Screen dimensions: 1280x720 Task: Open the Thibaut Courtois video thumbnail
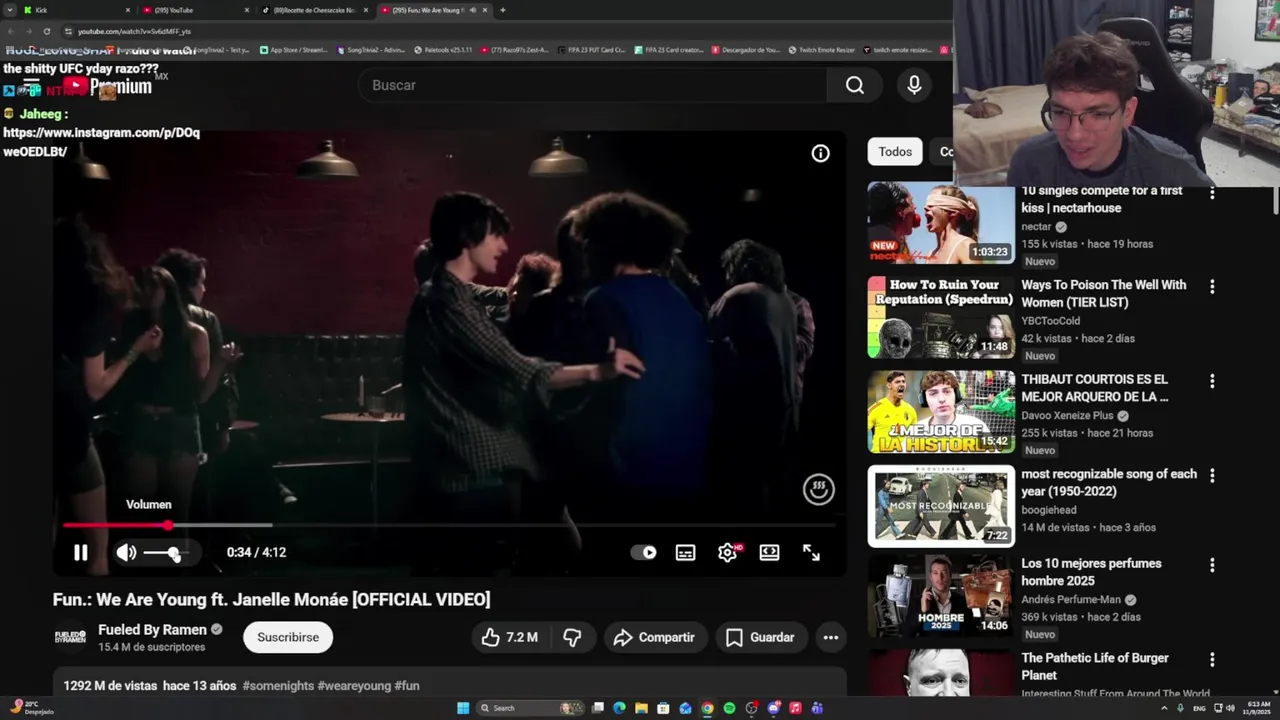(941, 412)
